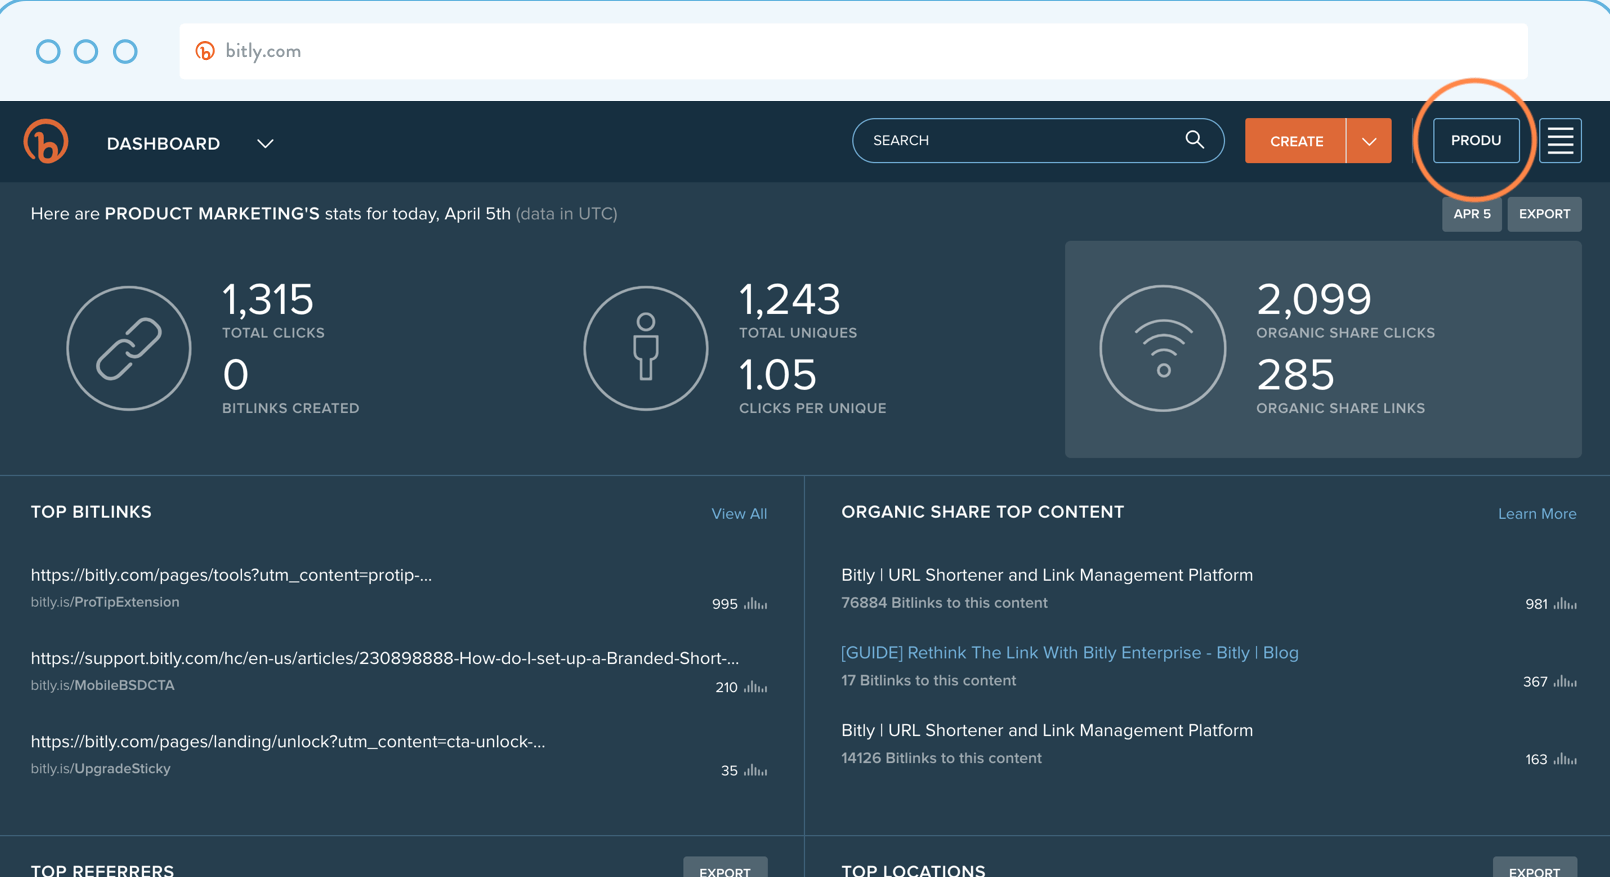Click into the Search field
The image size is (1610, 877).
(1020, 141)
